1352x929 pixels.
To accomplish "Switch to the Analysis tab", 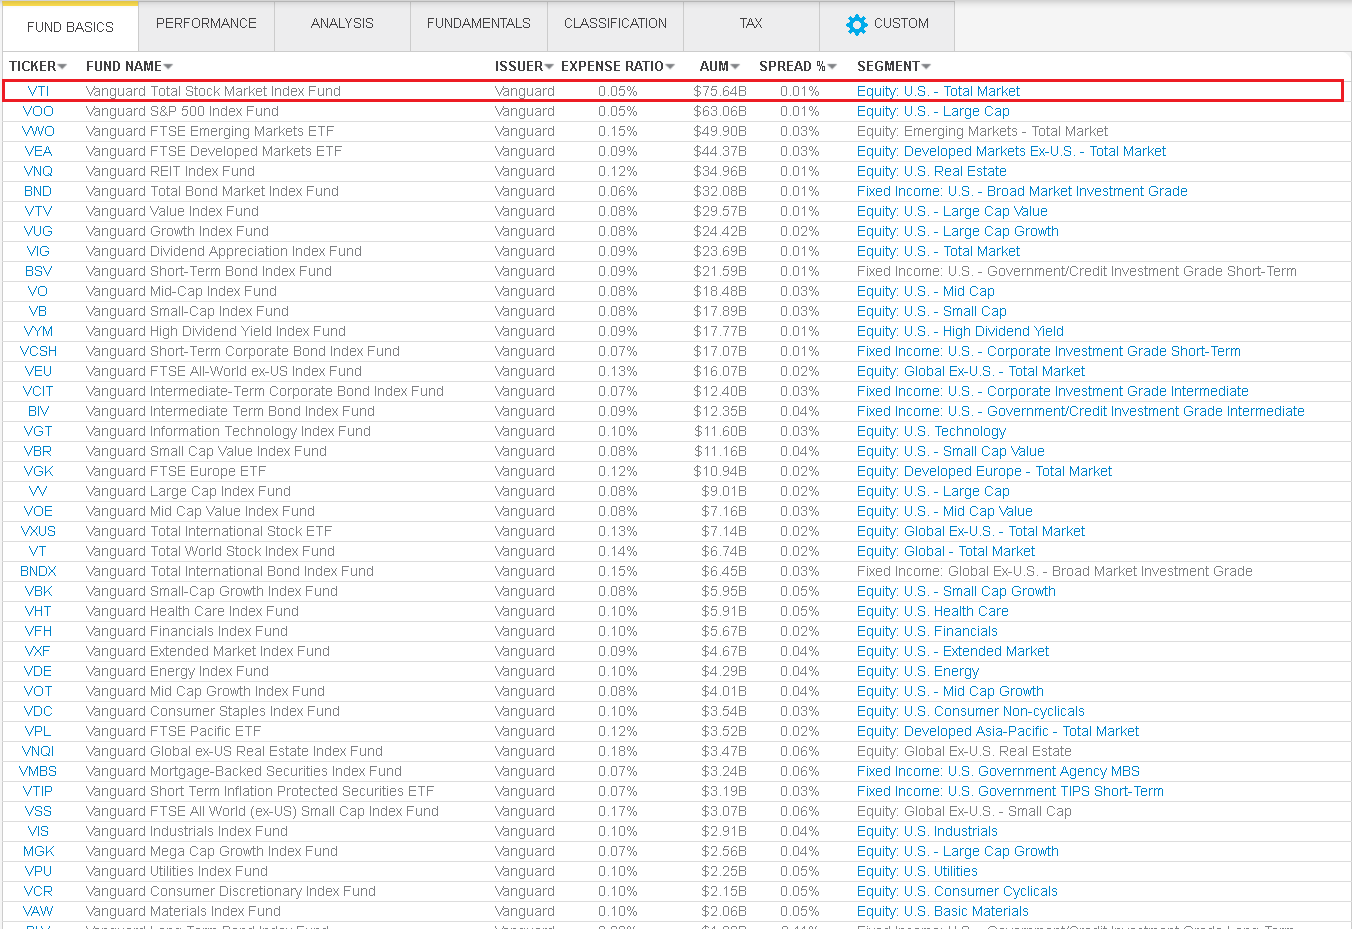I will pyautogui.click(x=342, y=24).
